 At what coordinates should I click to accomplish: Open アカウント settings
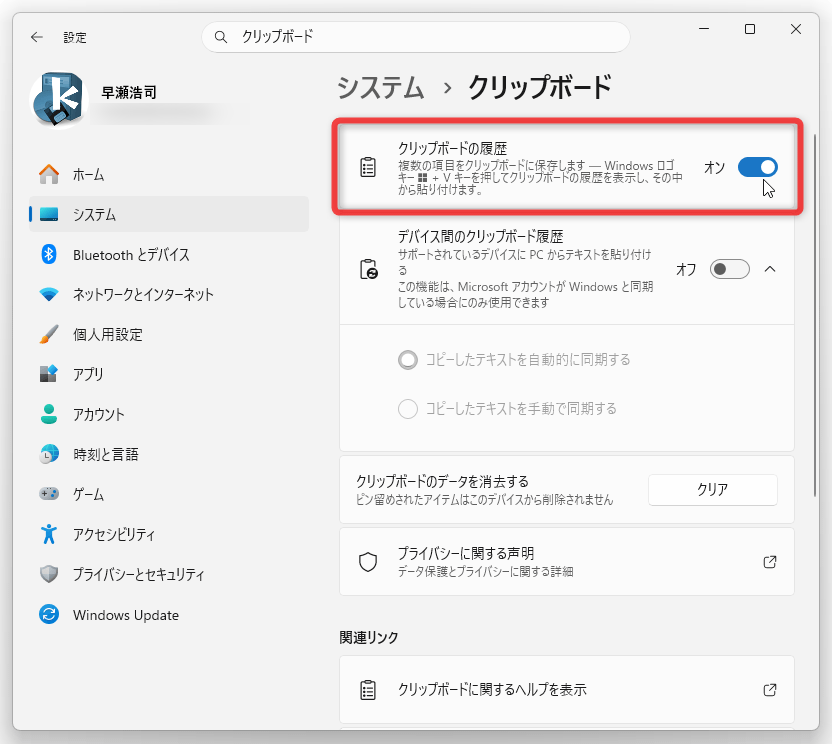coord(169,414)
